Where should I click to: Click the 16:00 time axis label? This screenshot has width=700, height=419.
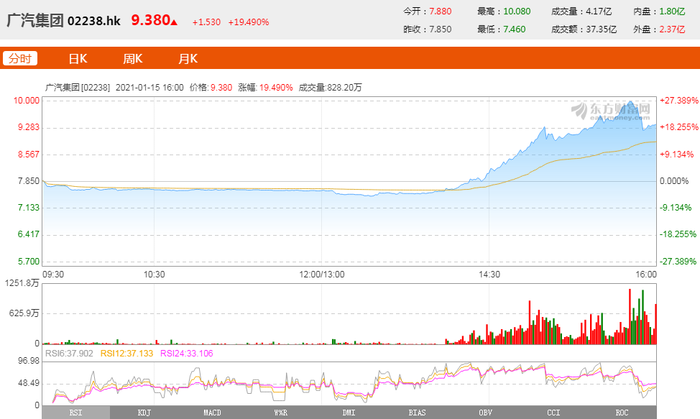[x=646, y=274]
